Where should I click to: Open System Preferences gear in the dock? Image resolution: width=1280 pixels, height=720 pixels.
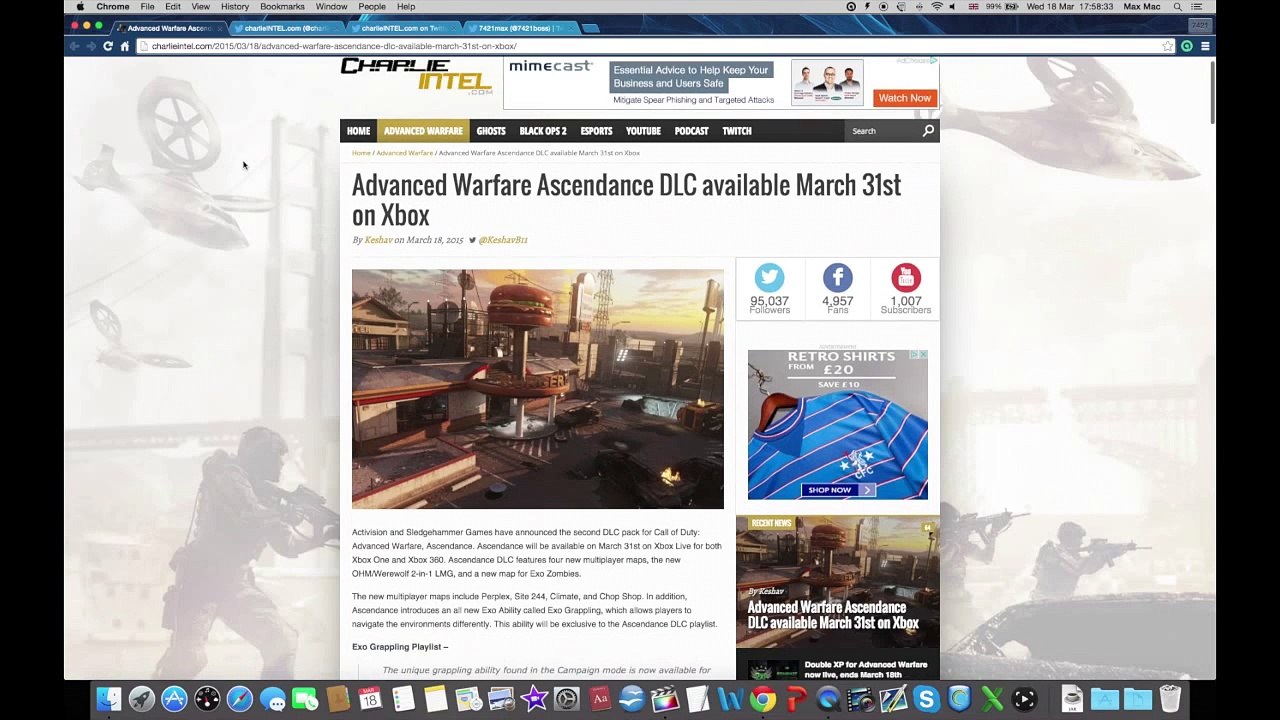point(567,699)
